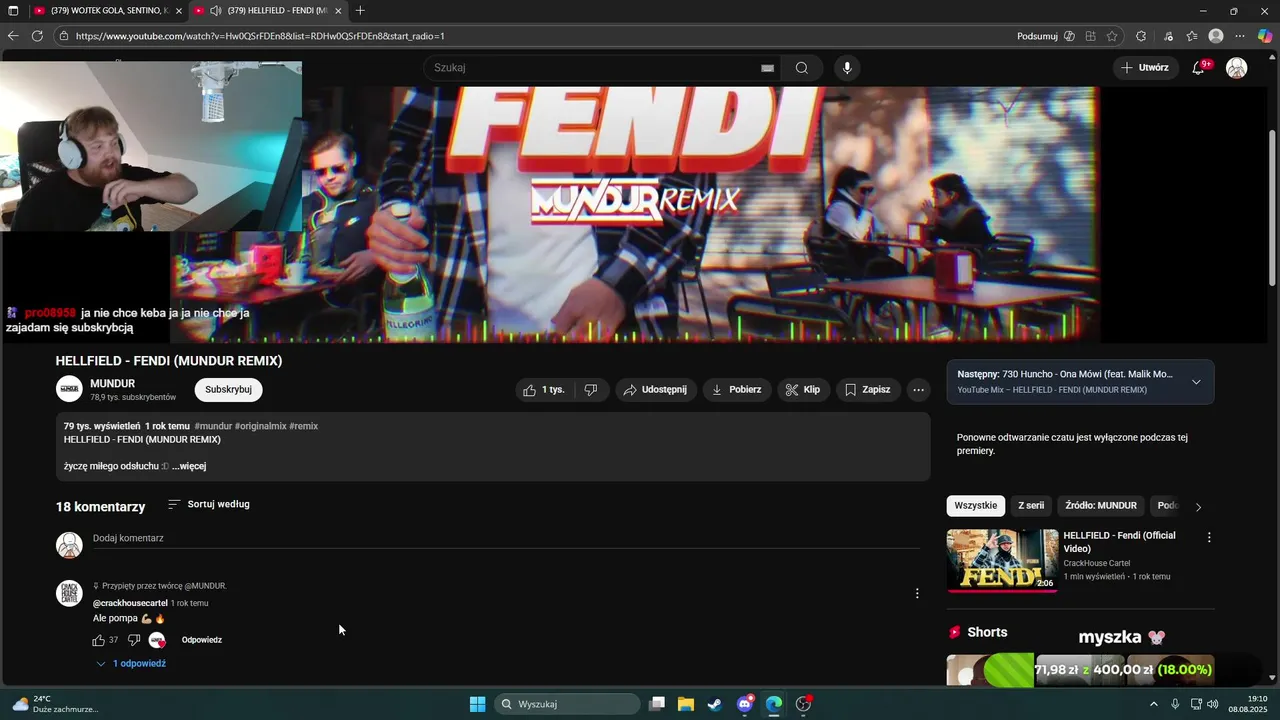Dislike the crackhousecartel comment
This screenshot has height=720, width=1280.
(134, 640)
